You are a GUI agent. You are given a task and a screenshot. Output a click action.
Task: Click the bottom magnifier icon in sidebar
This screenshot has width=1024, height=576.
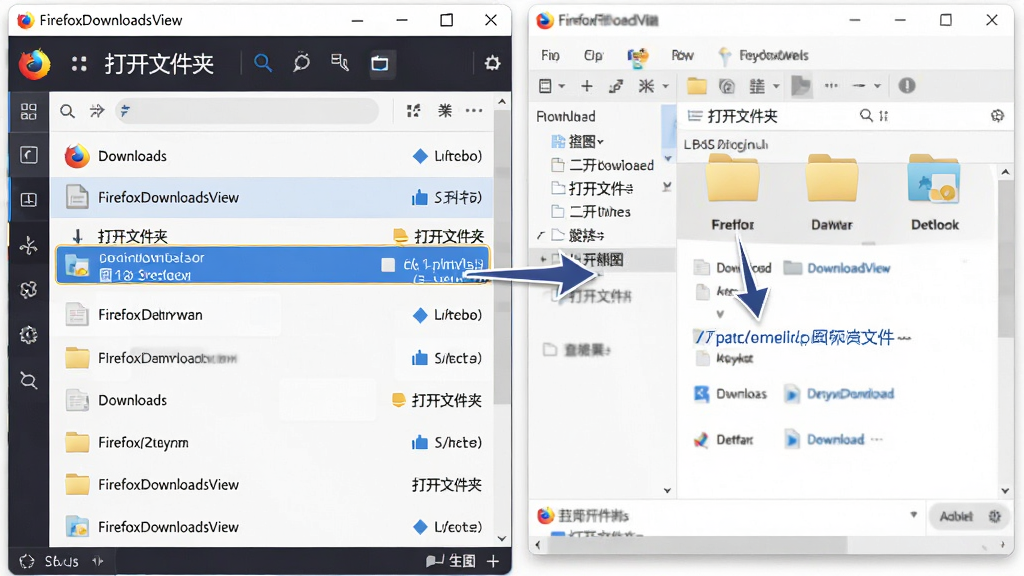click(29, 380)
